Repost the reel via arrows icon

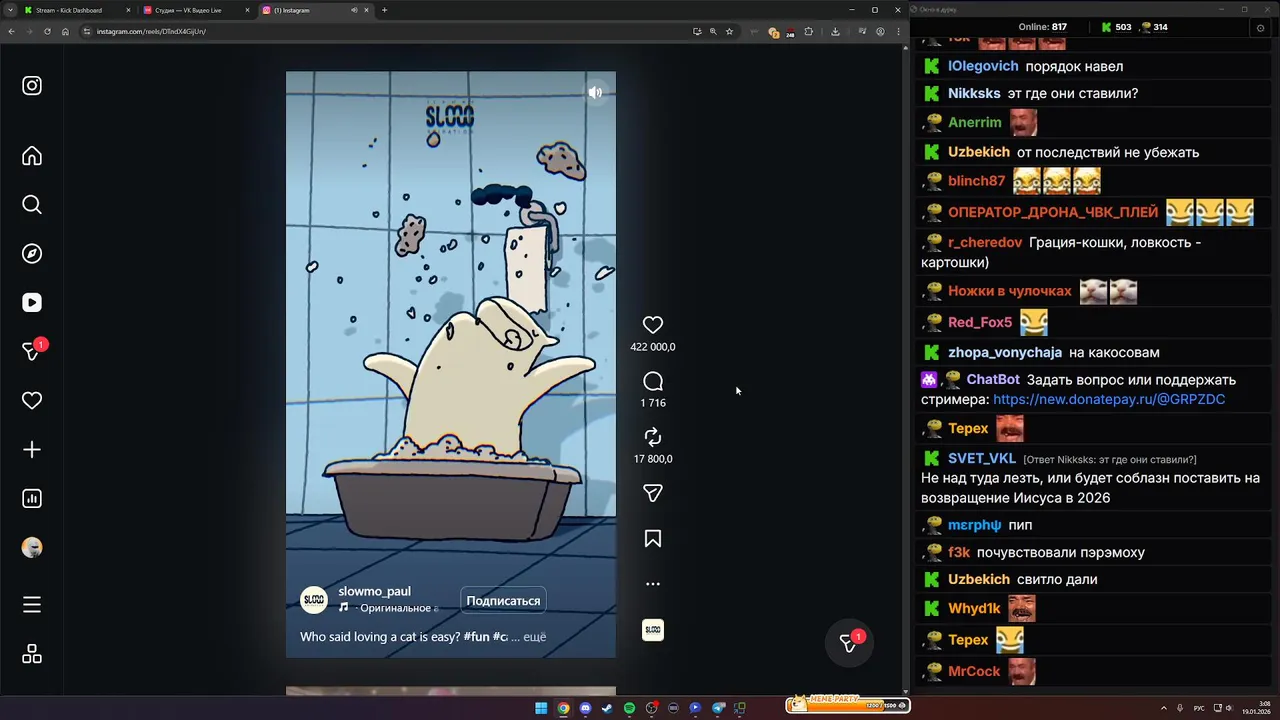[x=653, y=437]
